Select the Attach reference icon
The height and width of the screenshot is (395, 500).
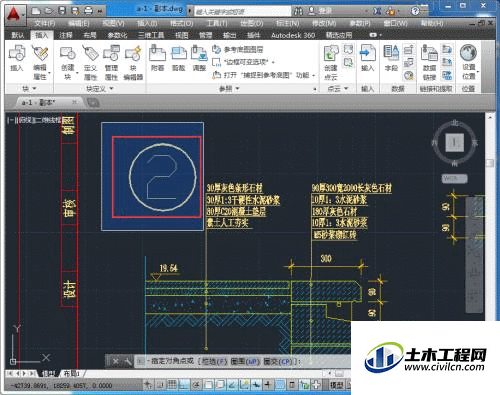[x=157, y=59]
